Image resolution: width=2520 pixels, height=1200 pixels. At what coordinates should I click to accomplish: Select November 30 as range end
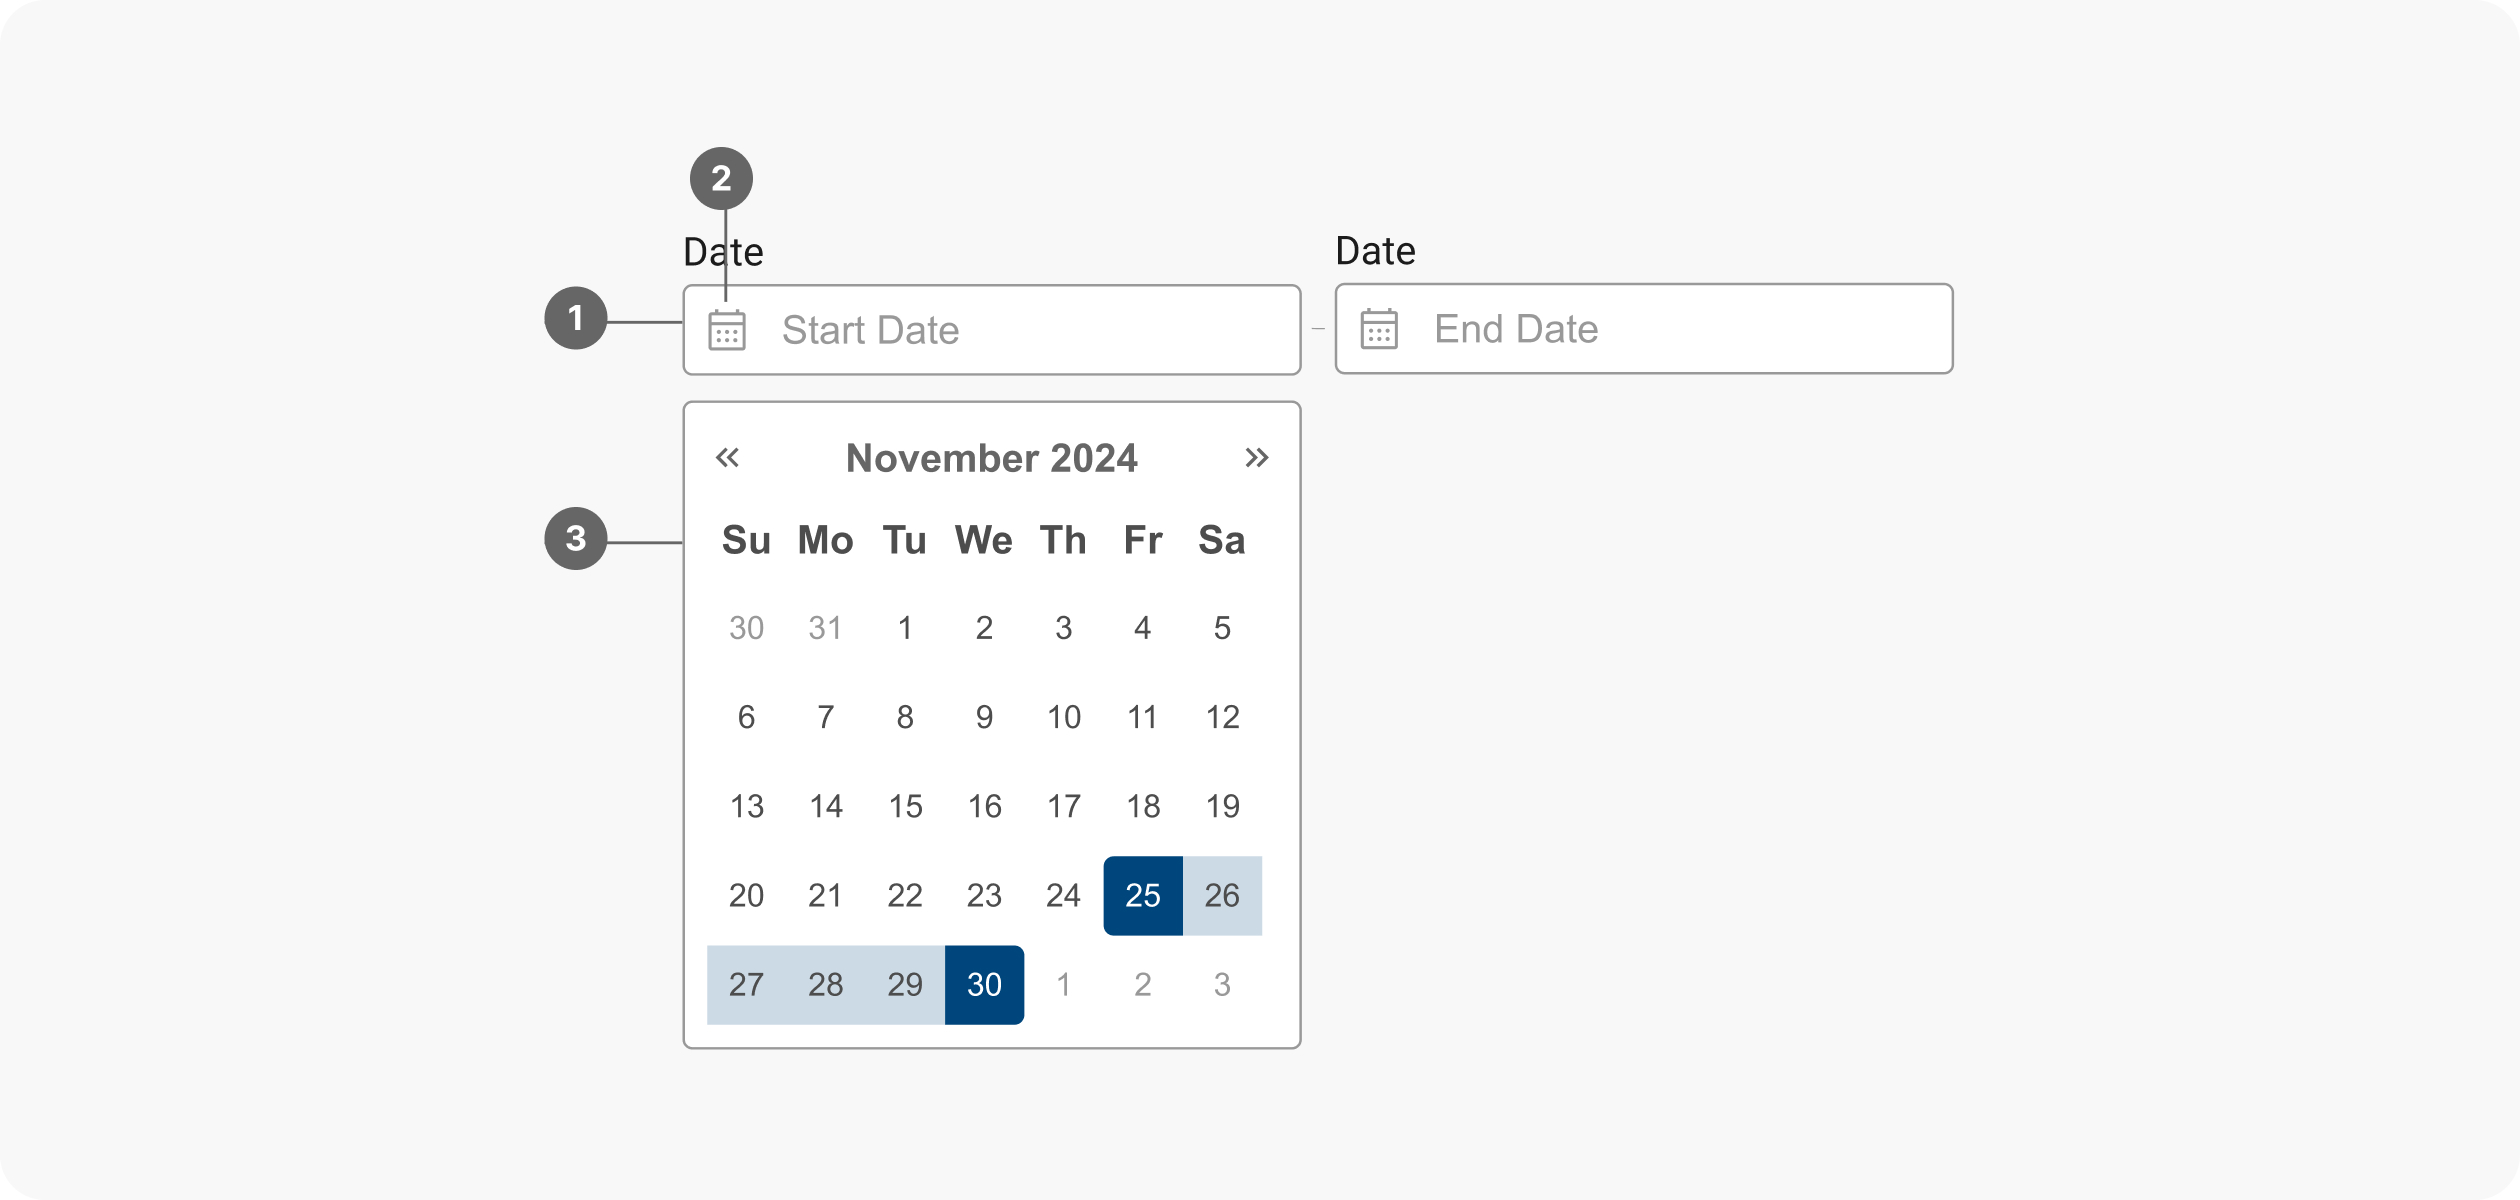(984, 985)
